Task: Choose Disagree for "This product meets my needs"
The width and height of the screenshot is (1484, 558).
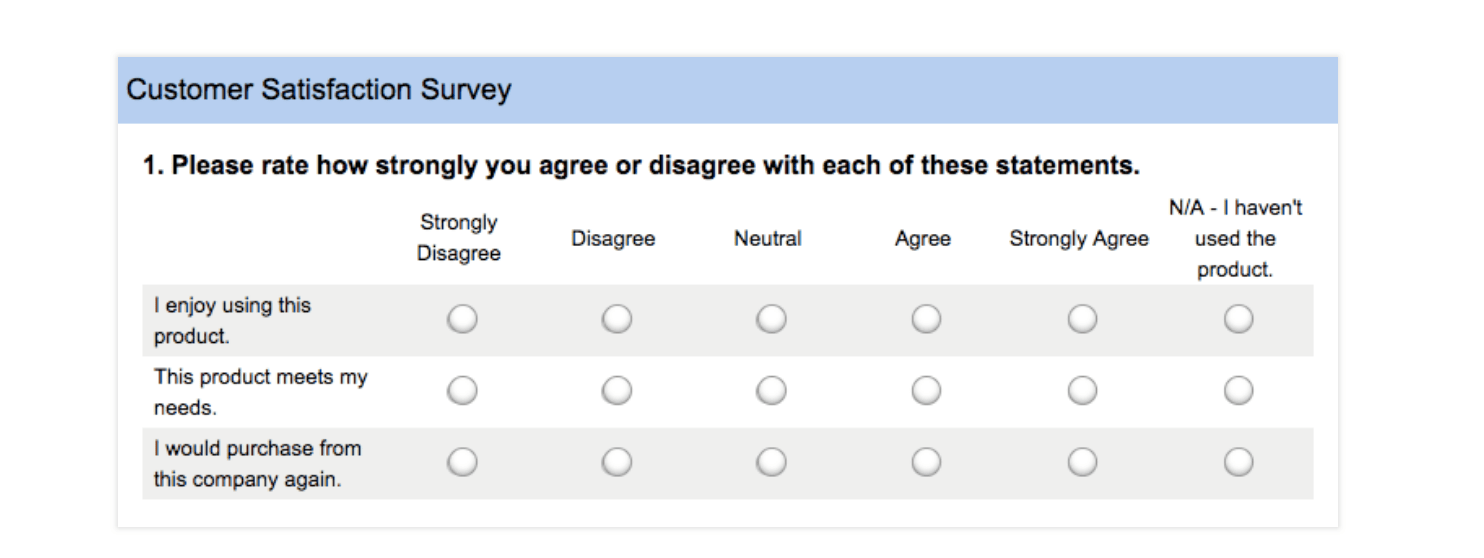Action: pos(617,390)
